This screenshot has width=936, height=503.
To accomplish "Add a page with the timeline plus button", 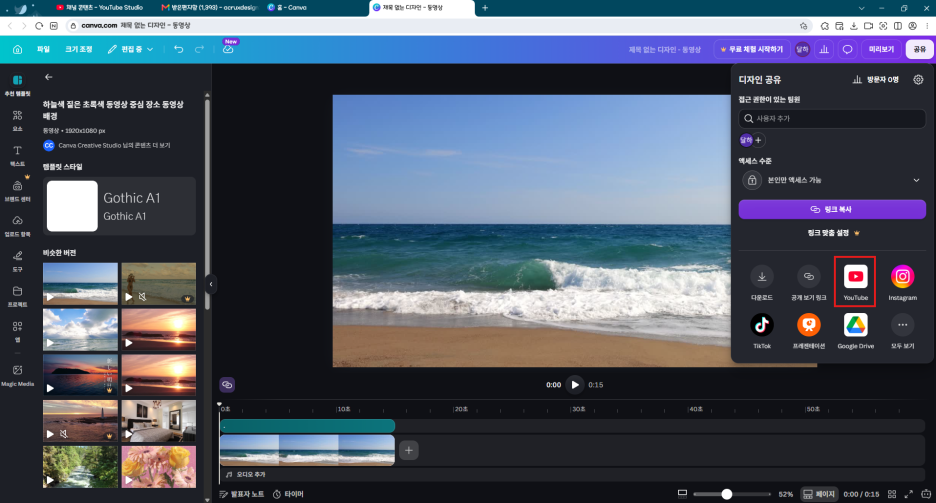I will [408, 450].
